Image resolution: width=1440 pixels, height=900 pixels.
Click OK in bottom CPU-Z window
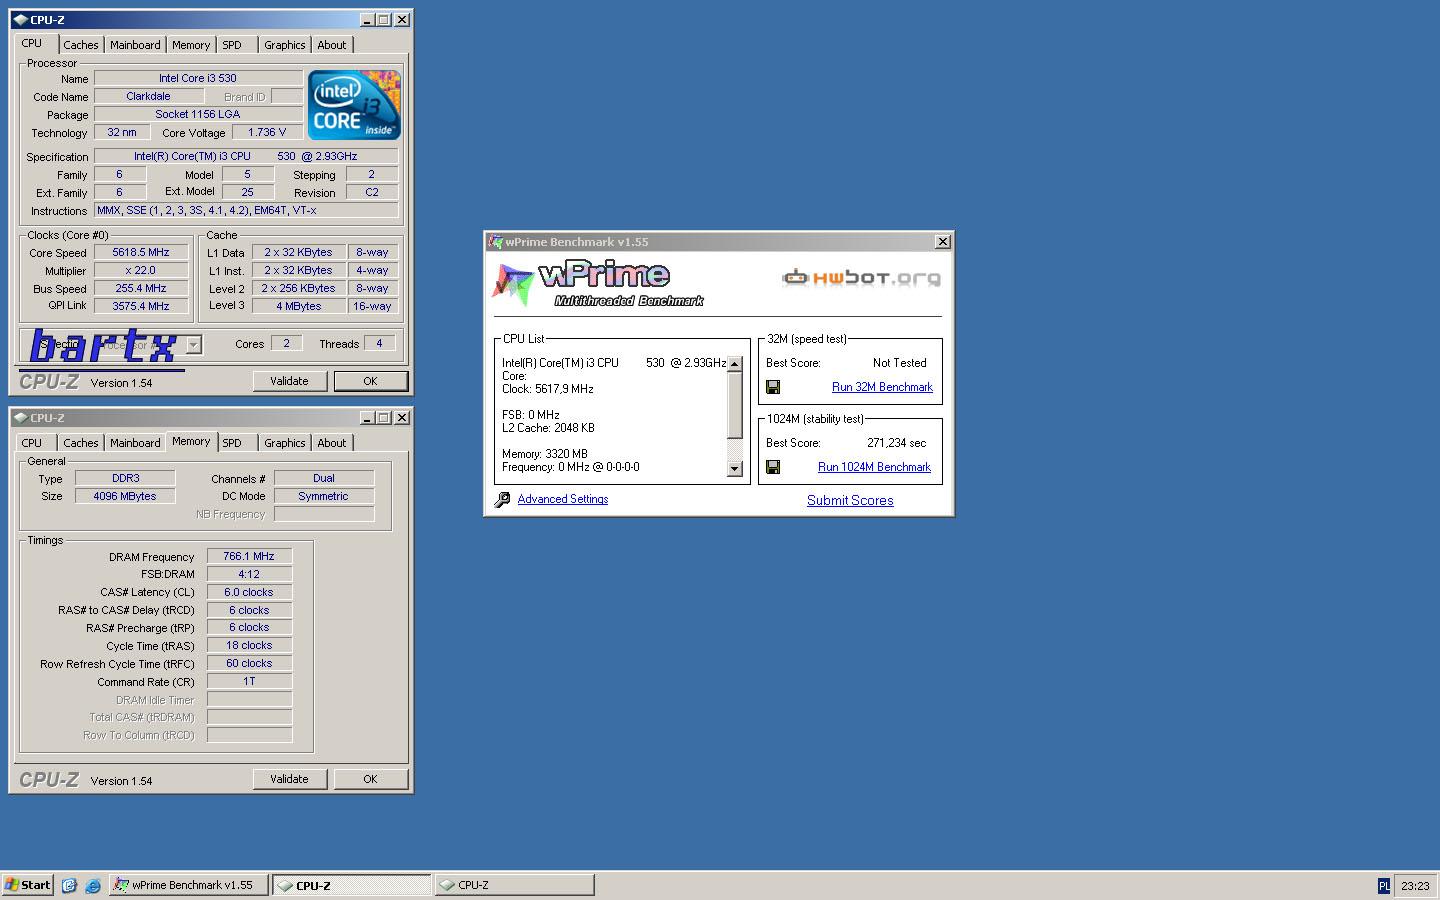[370, 779]
